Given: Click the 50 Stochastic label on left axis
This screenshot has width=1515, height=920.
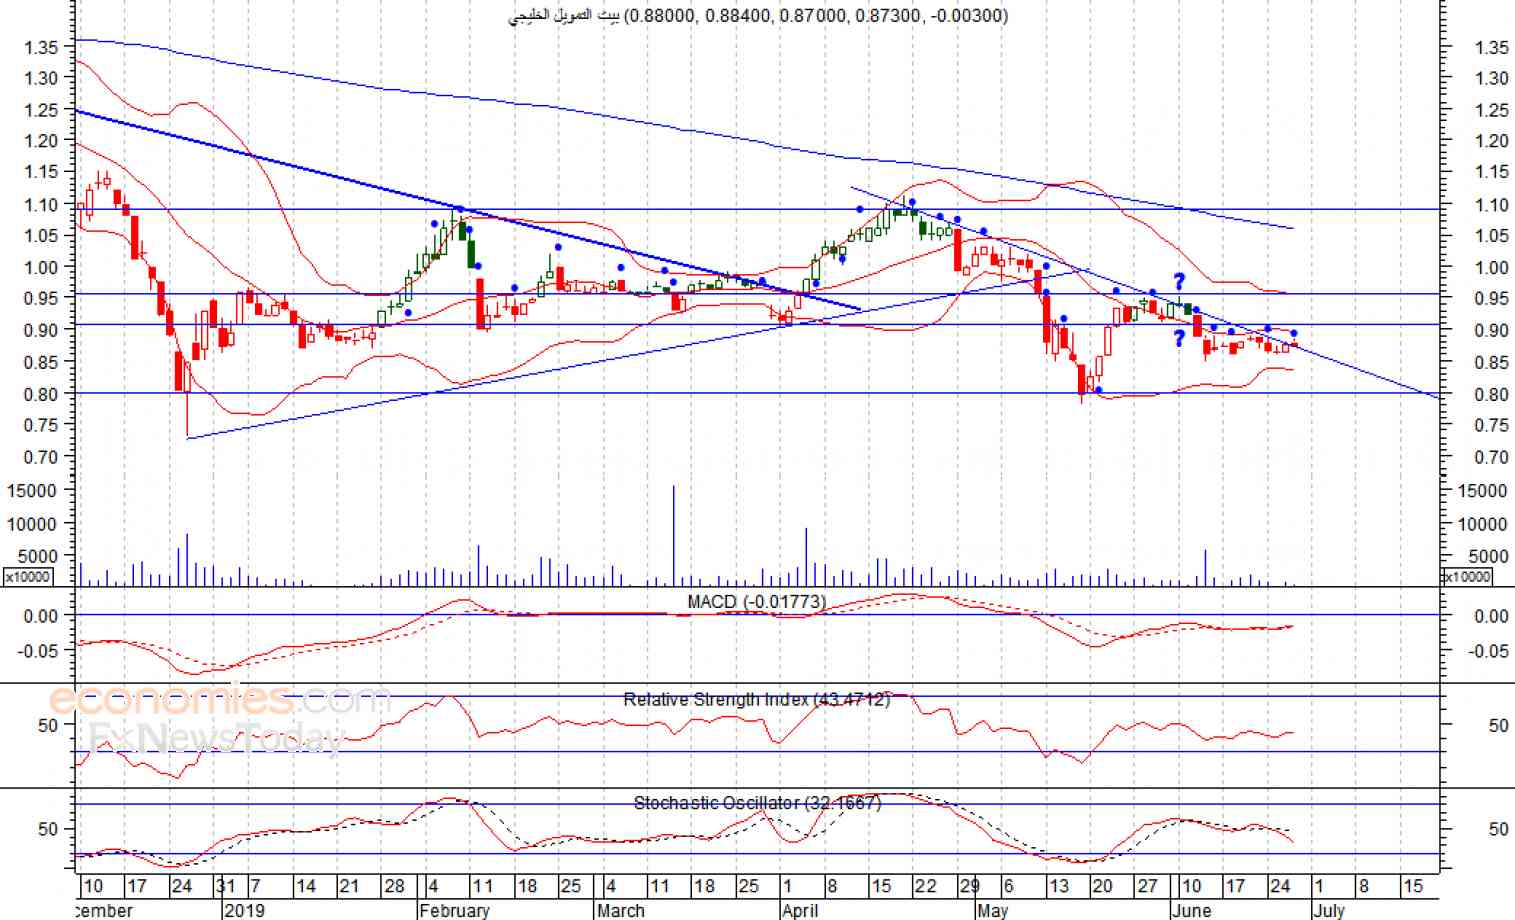Looking at the screenshot, I should [x=48, y=829].
